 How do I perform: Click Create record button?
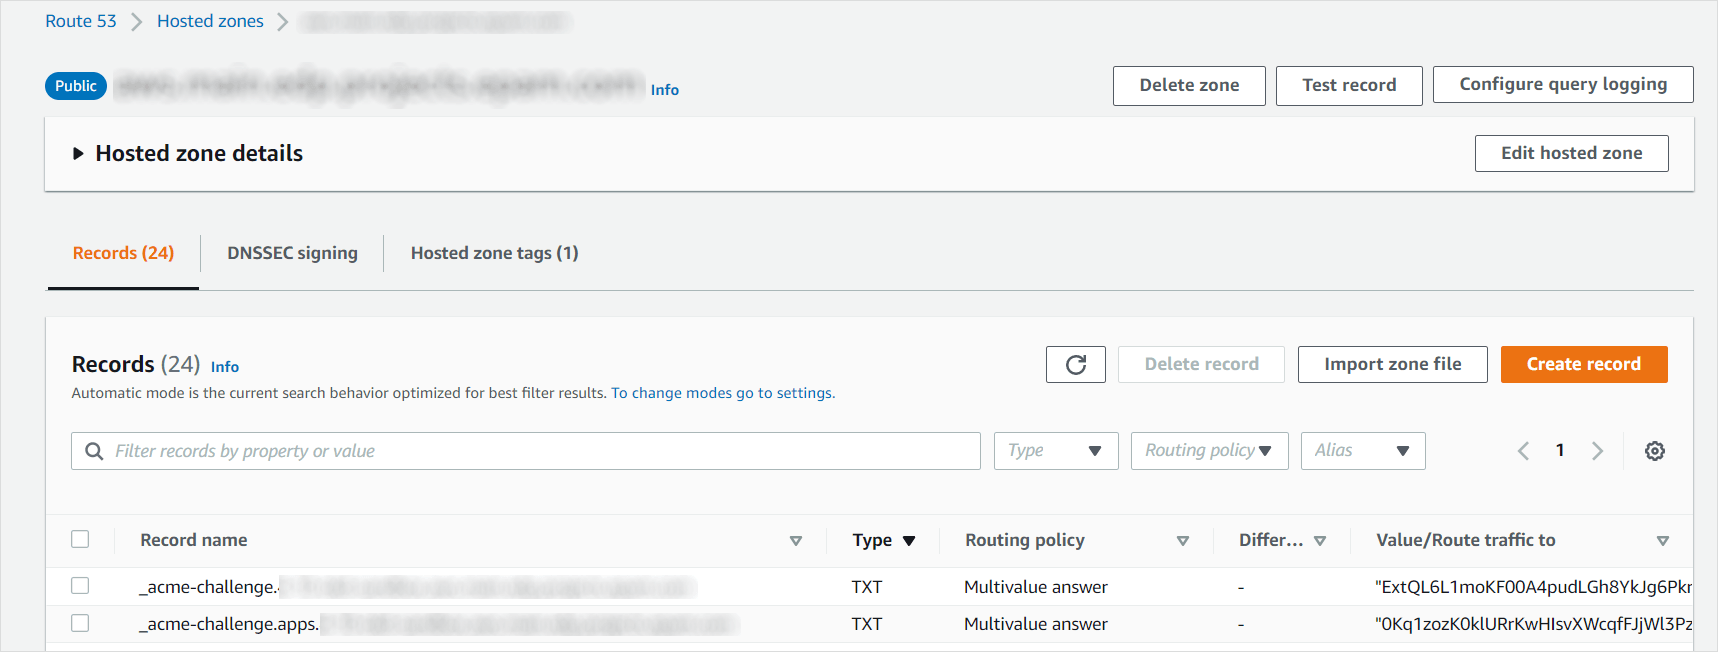pos(1583,364)
